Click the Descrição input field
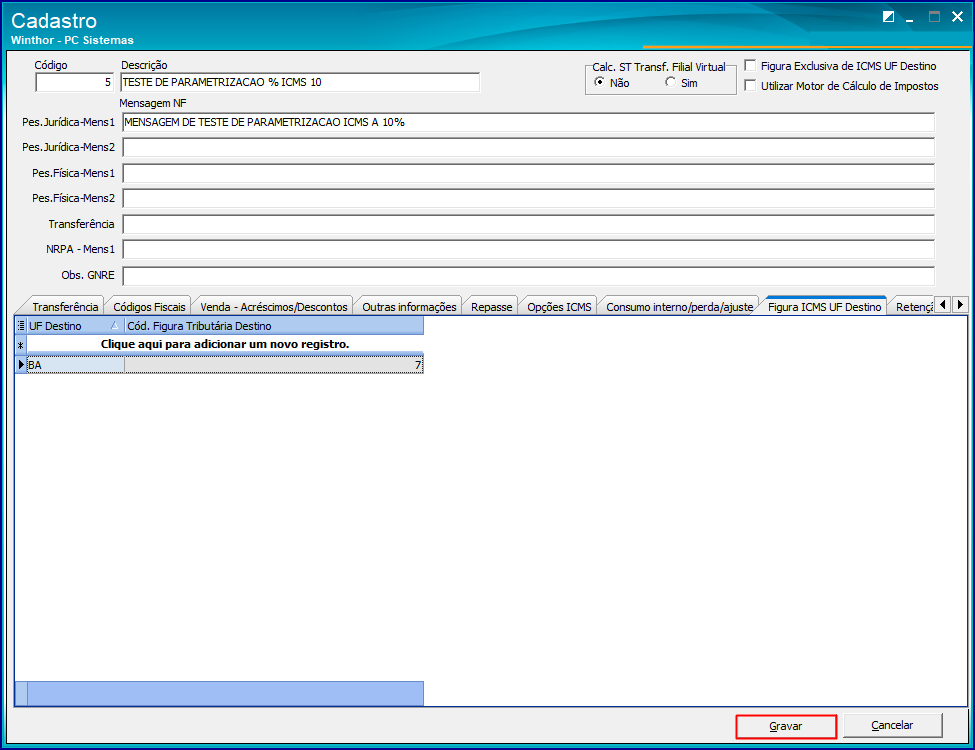975x750 pixels. click(x=300, y=82)
